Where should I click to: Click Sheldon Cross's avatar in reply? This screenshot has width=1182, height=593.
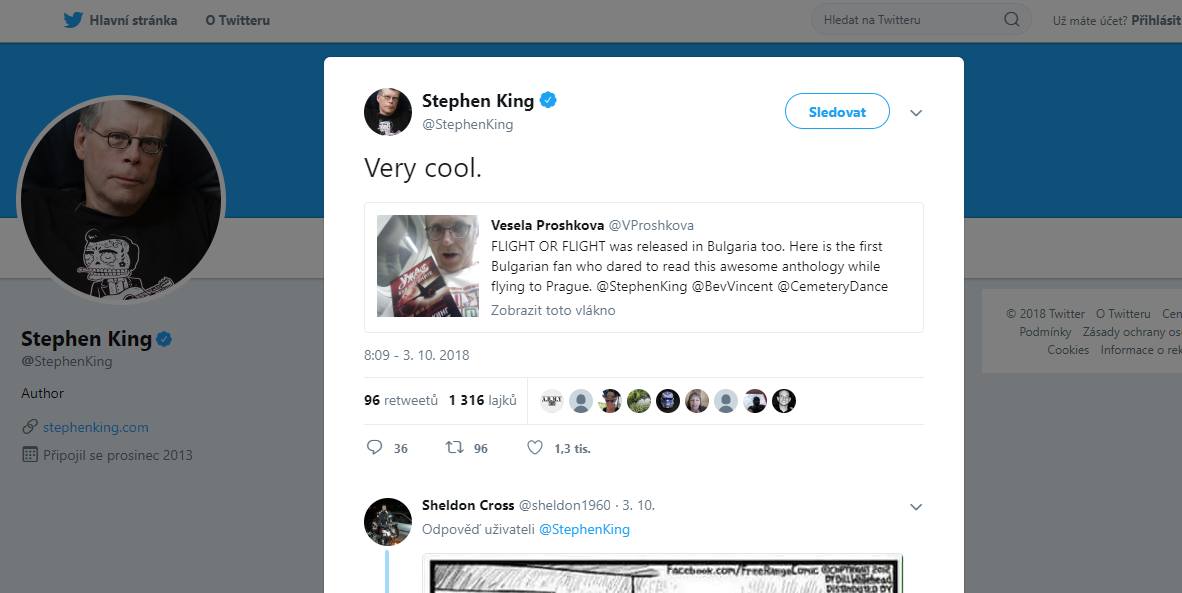coord(388,522)
